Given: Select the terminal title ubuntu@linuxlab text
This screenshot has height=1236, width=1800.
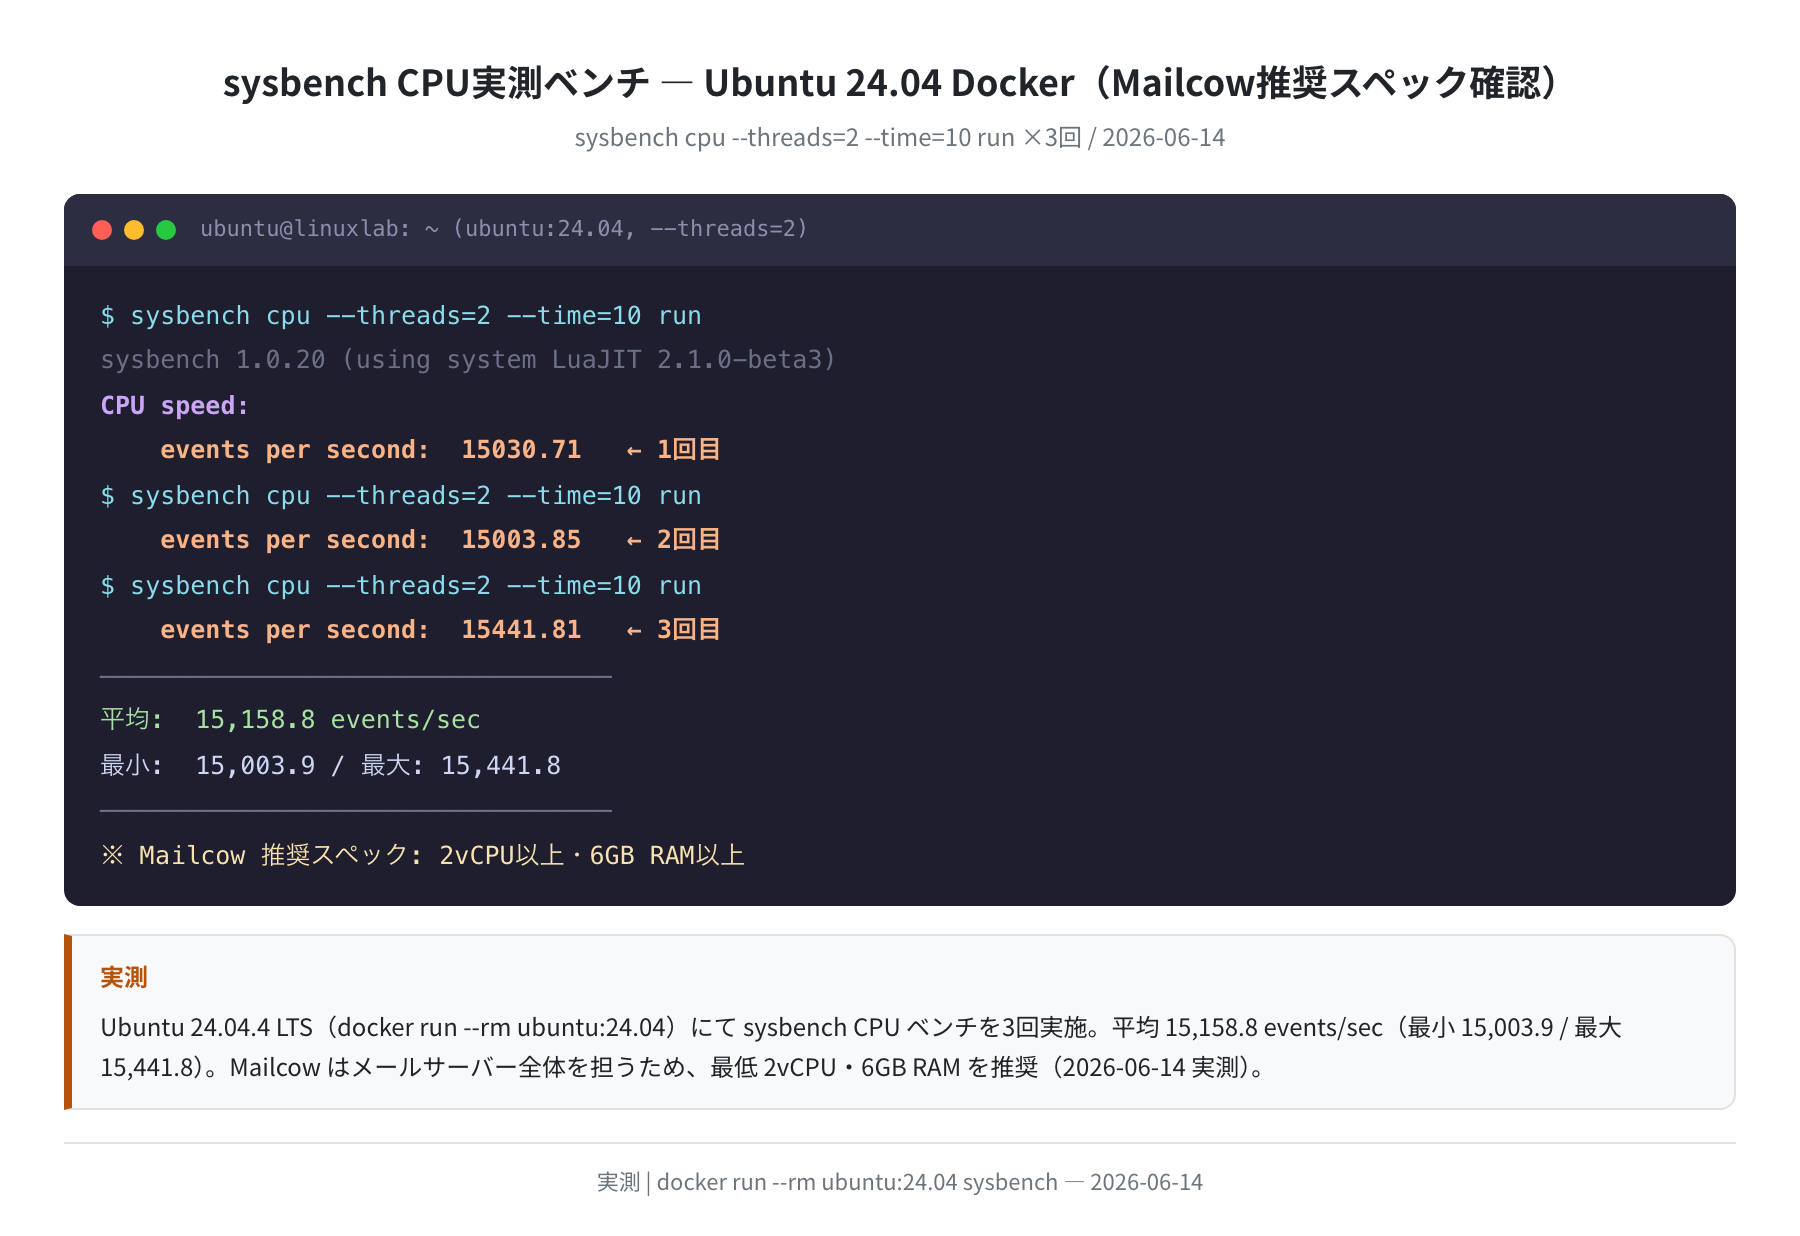Looking at the screenshot, I should 504,229.
